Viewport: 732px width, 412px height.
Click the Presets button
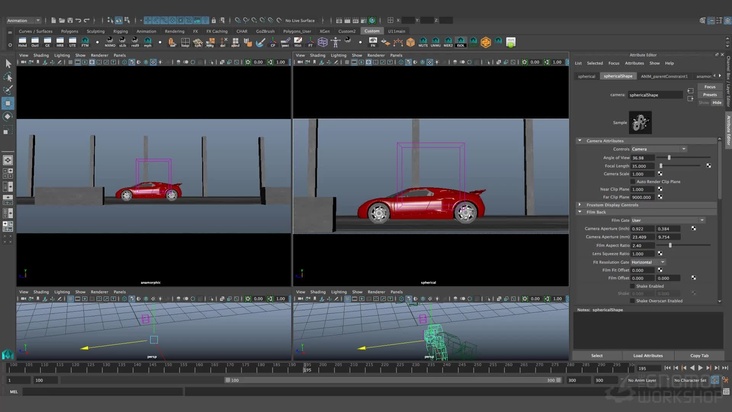point(709,95)
